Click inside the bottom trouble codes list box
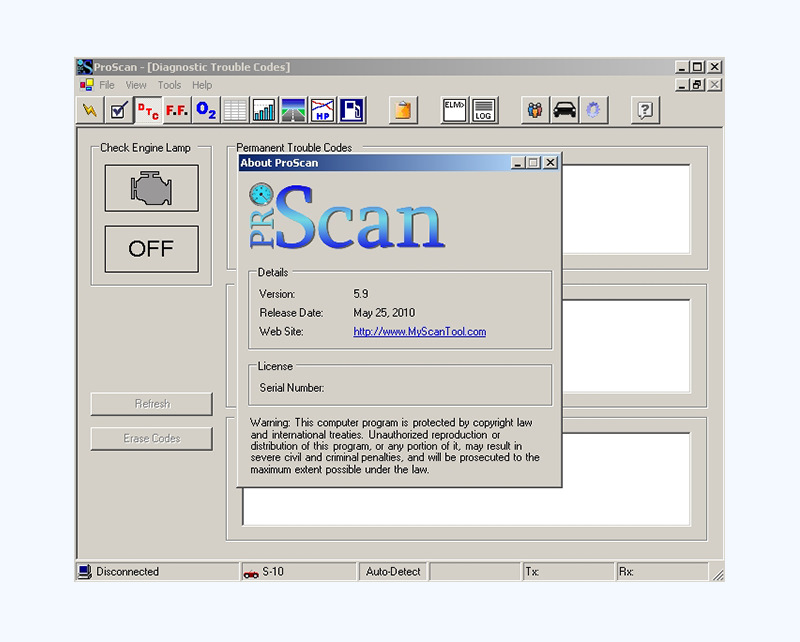The image size is (800, 642). 466,504
